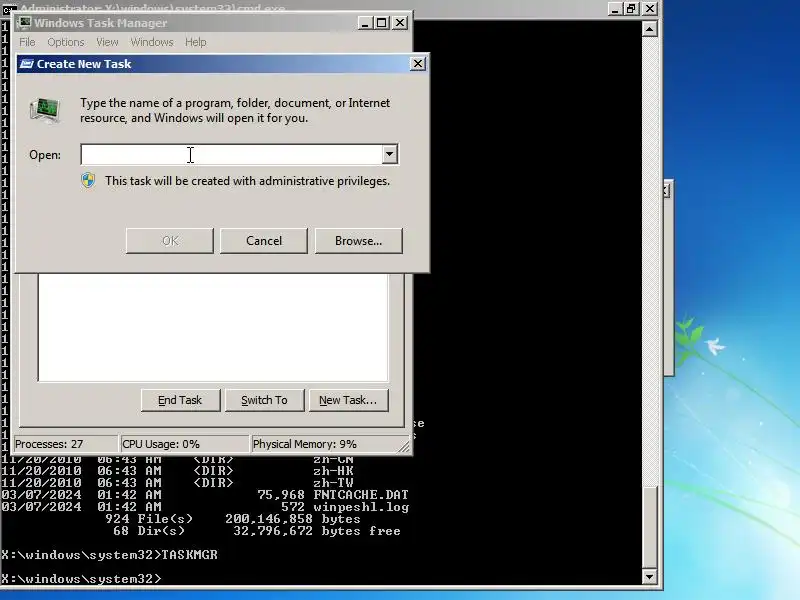The height and width of the screenshot is (600, 800).
Task: Expand the Open combo box dropdown arrow
Action: click(390, 154)
